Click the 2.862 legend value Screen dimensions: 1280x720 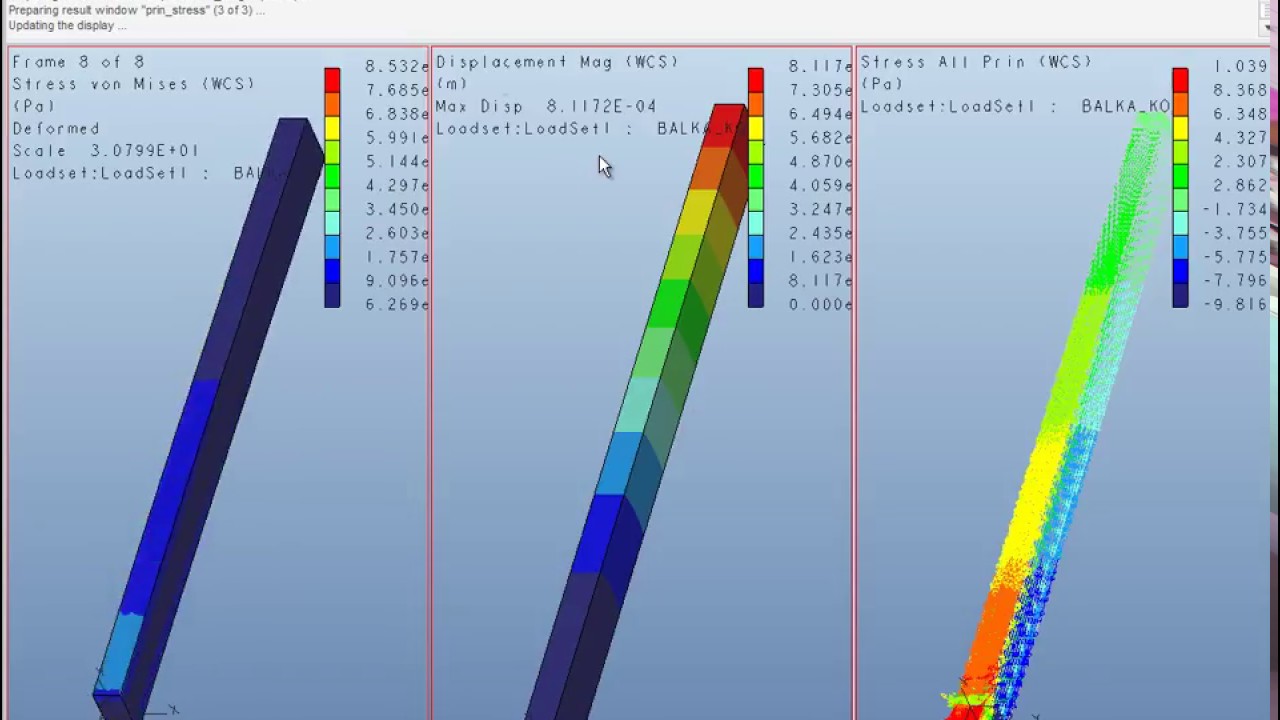(x=1241, y=186)
